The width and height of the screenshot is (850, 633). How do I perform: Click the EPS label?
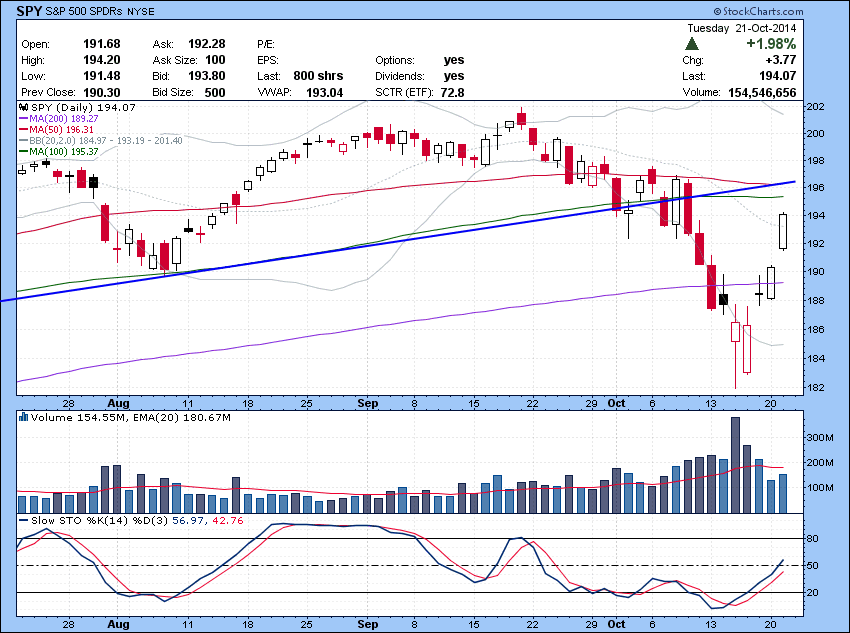click(268, 60)
